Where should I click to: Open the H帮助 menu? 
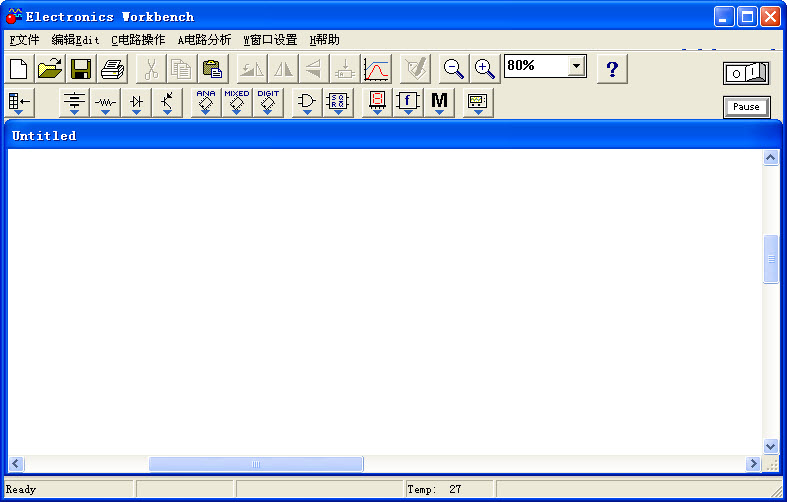pos(324,40)
